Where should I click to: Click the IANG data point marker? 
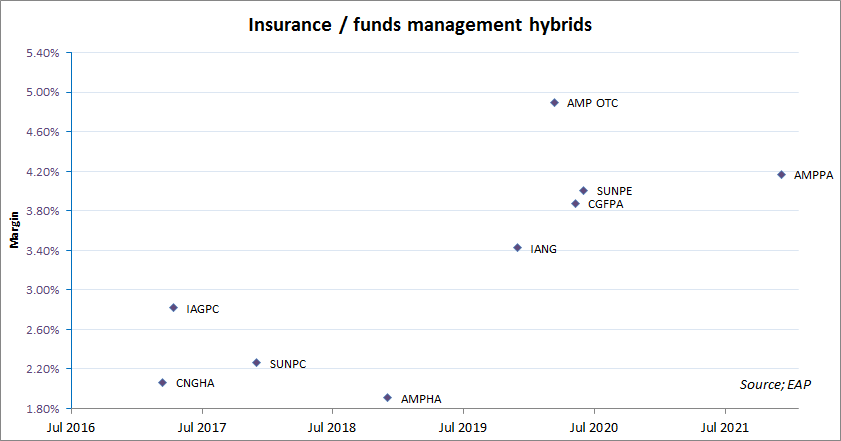point(518,247)
